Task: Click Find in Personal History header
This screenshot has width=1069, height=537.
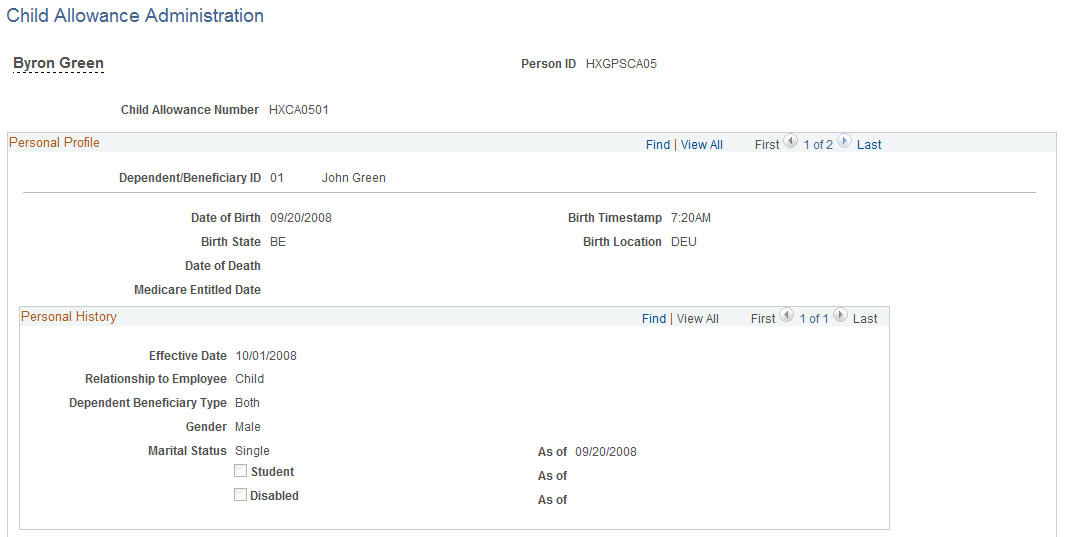Action: [654, 318]
